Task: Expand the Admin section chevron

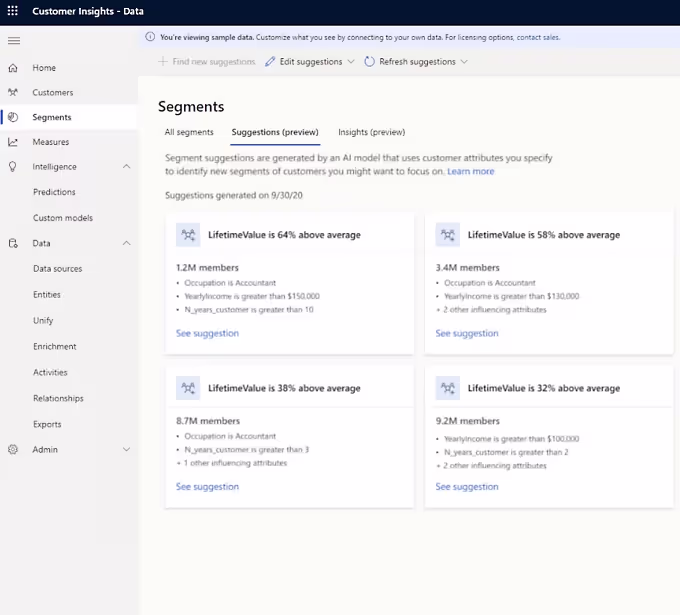Action: point(127,449)
